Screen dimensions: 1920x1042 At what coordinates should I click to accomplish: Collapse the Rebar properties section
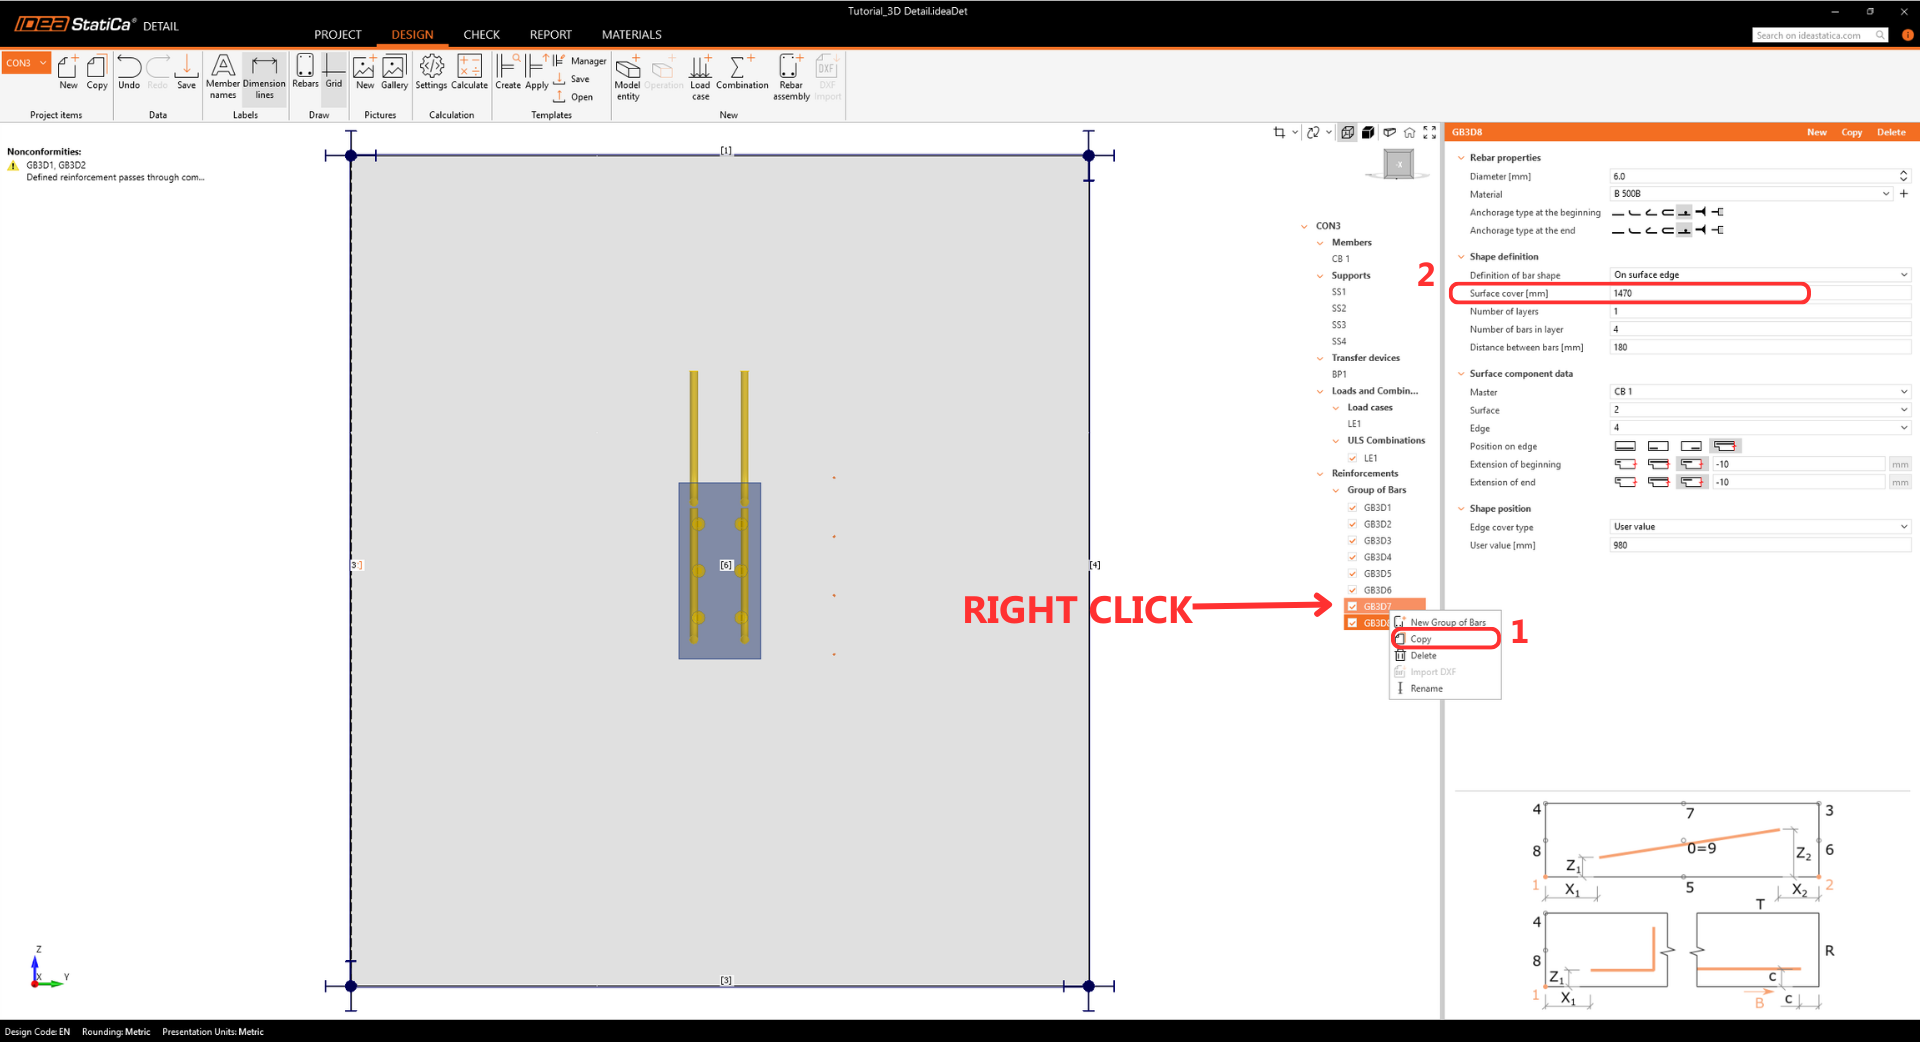pos(1461,158)
